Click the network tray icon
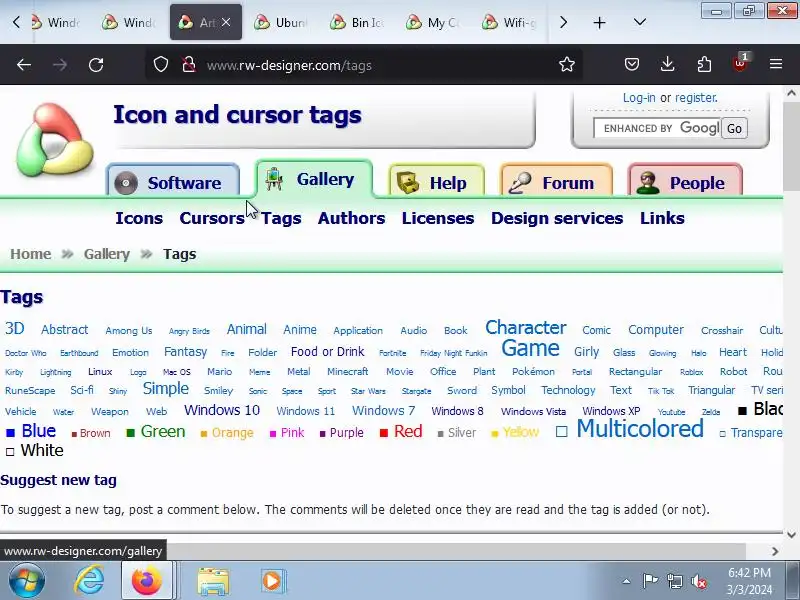 pyautogui.click(x=675, y=581)
